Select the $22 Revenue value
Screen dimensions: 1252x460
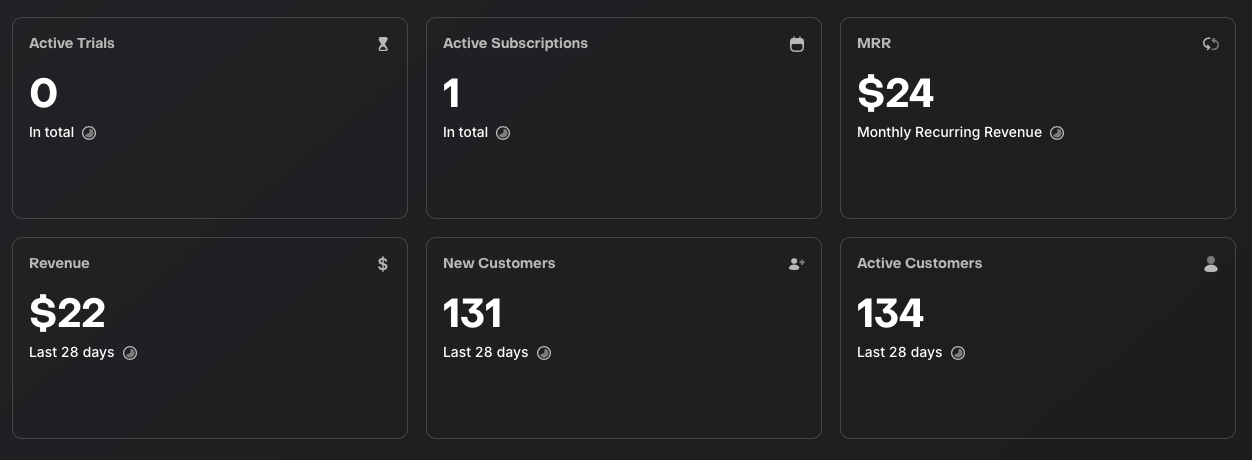67,314
